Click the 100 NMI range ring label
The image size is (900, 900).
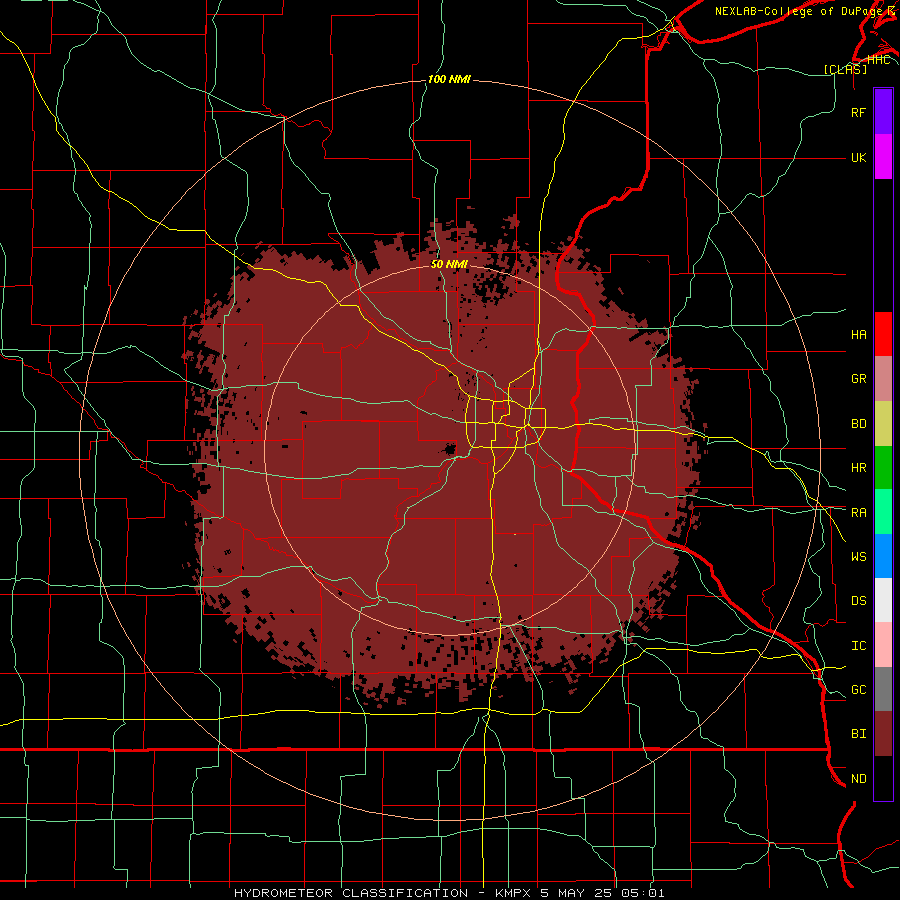(x=449, y=79)
